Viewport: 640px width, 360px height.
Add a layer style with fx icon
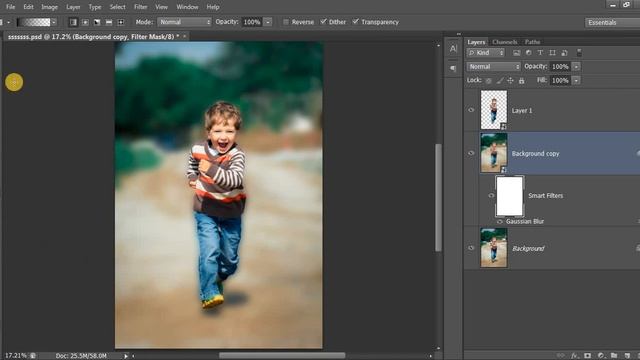(x=574, y=356)
